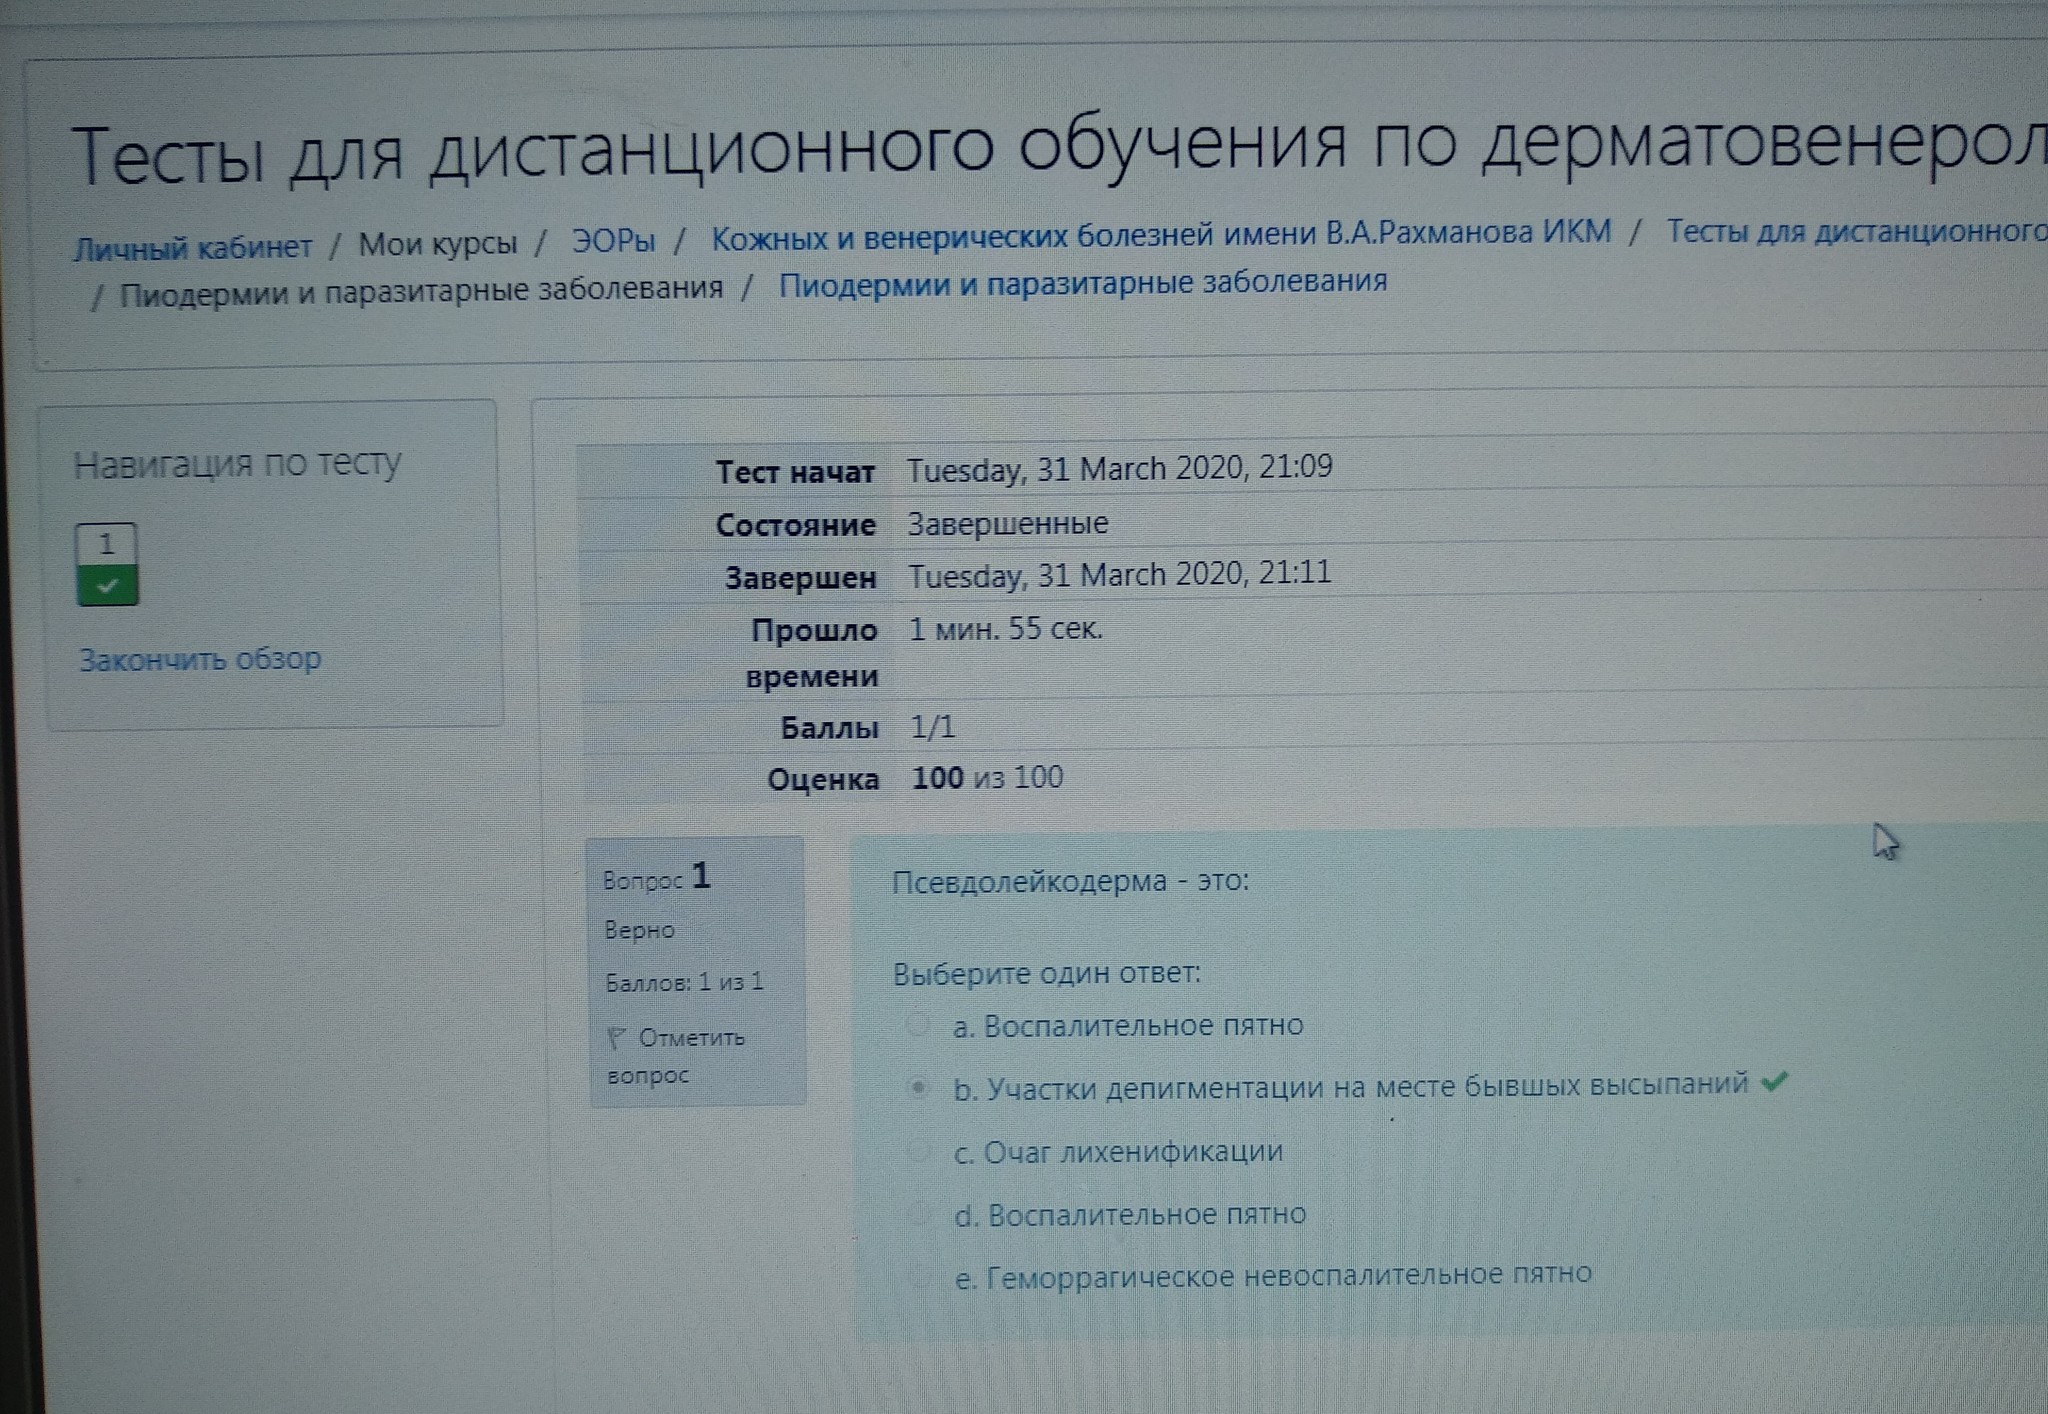Select radio option c. Очаг лихенификации
The height and width of the screenshot is (1414, 2048).
918,1151
